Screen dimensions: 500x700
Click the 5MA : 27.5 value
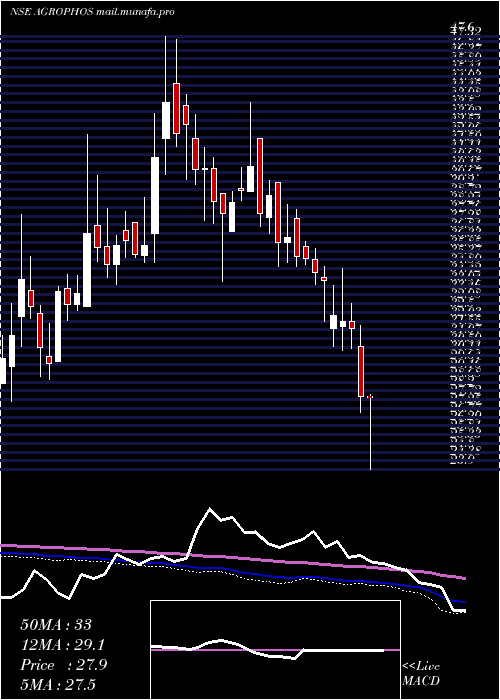[58, 685]
